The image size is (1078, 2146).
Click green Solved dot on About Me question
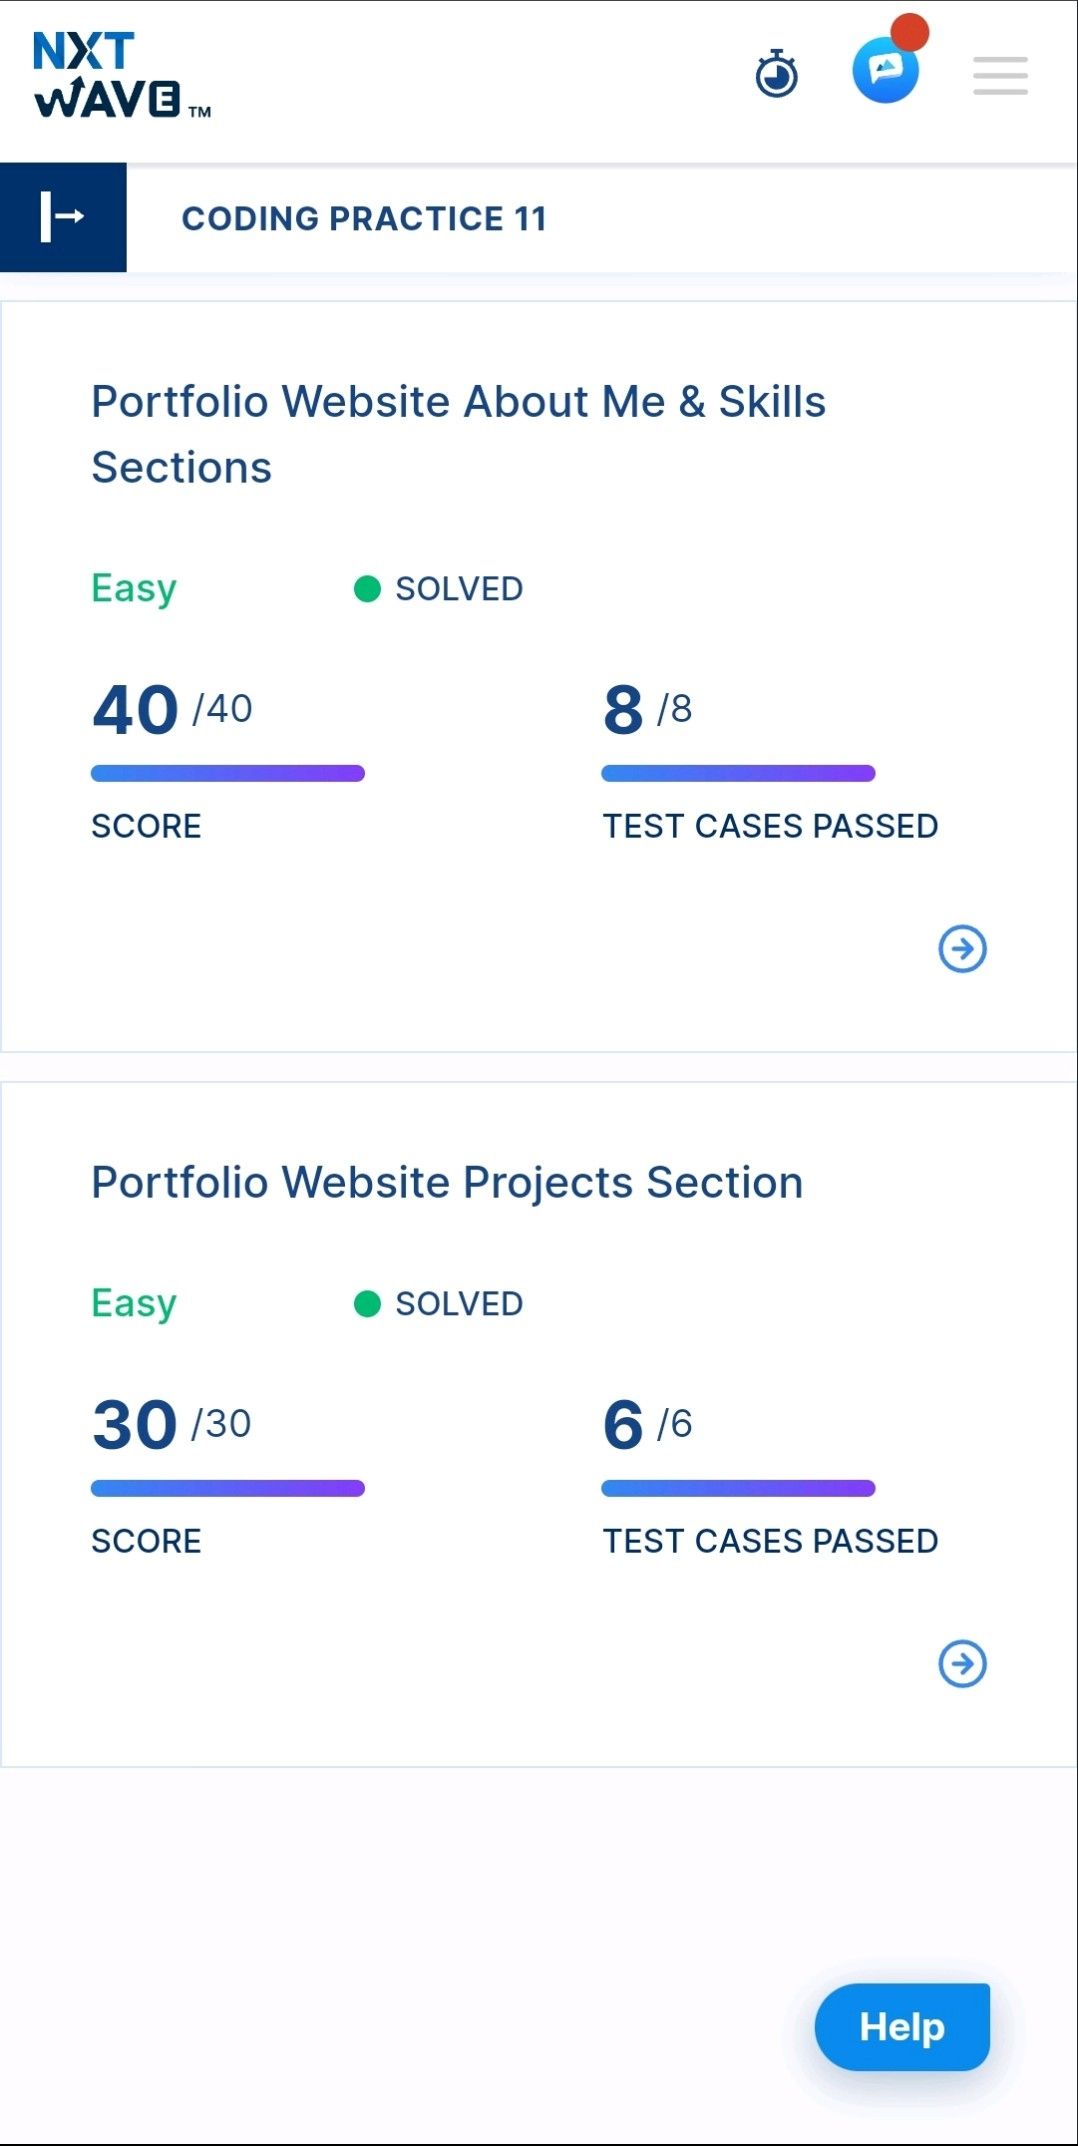(x=367, y=589)
